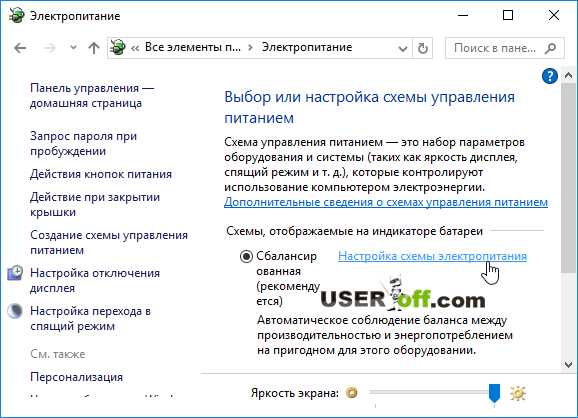The height and width of the screenshot is (418, 578).
Task: Open 'Персонализация' link
Action: (x=76, y=377)
